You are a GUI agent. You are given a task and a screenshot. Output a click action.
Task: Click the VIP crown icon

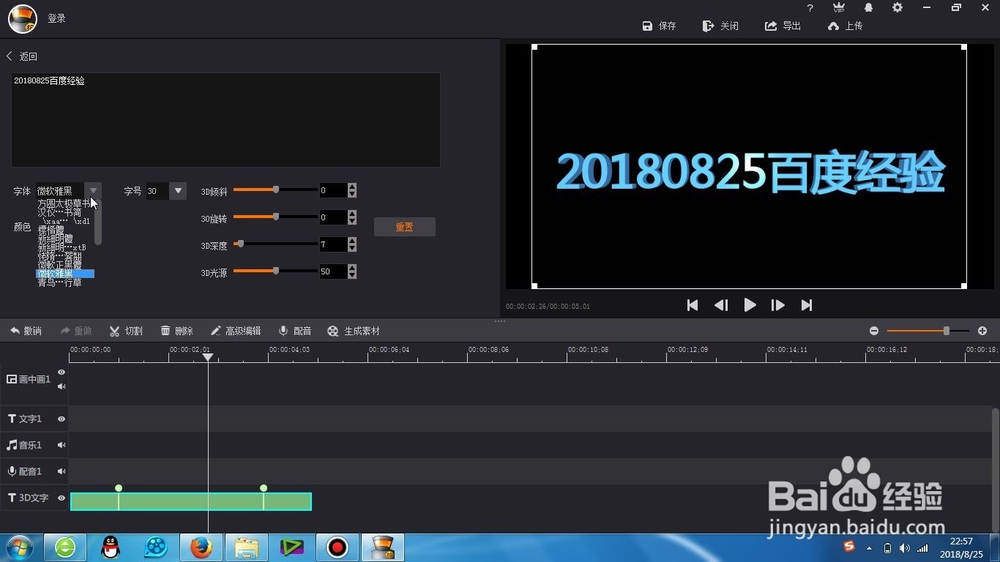click(839, 8)
